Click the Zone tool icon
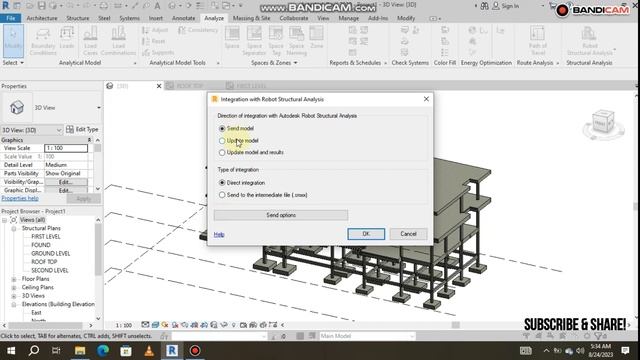The image size is (640, 360). 316,38
